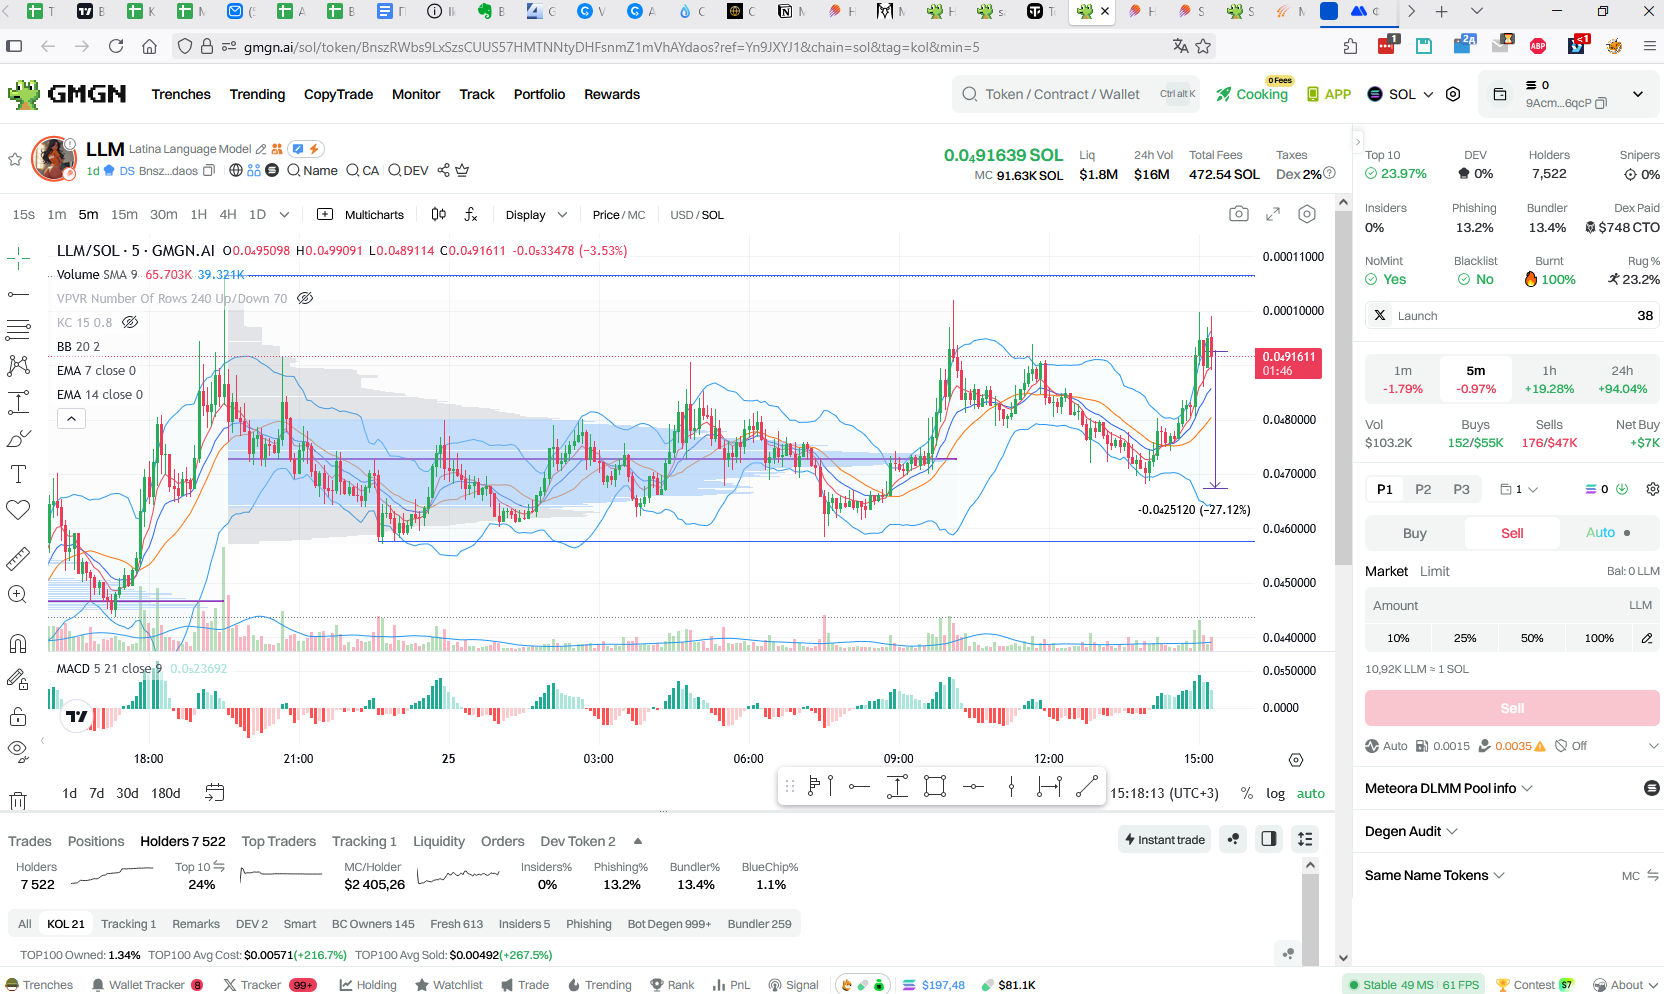
Task: Enable log scale on chart
Action: pyautogui.click(x=1275, y=793)
